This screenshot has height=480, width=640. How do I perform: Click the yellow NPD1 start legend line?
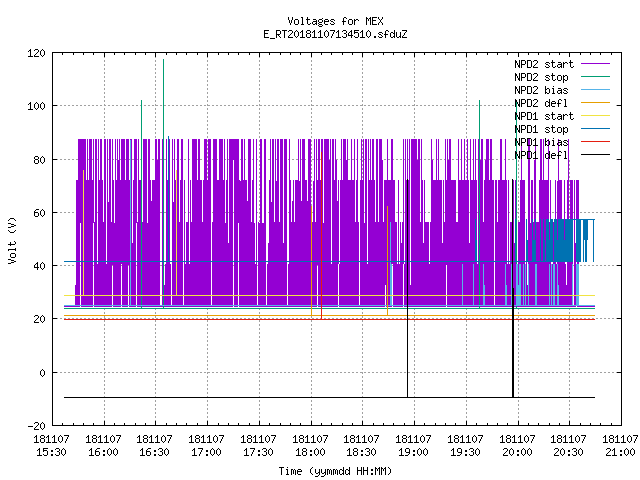coord(595,116)
